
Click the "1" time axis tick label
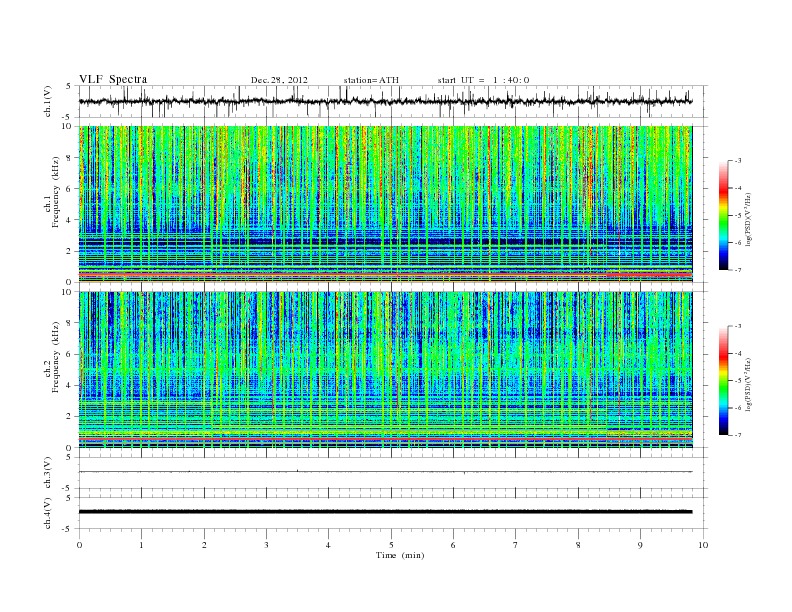coord(141,545)
